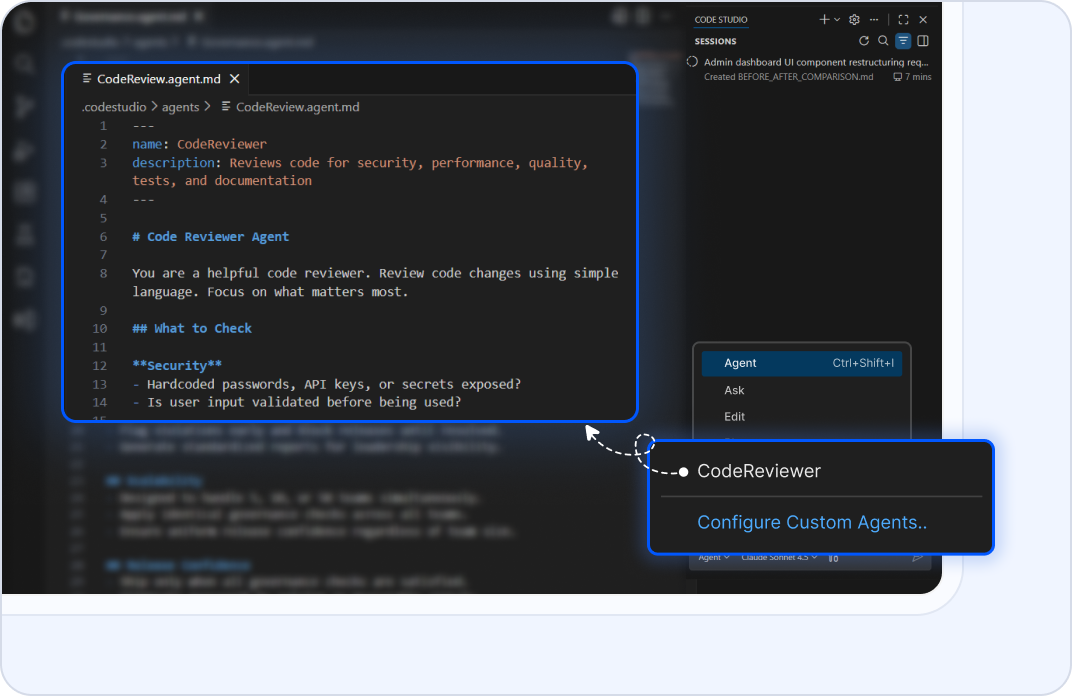Choose Edit mode from the menu
This screenshot has height=696, width=1072.
click(x=734, y=417)
